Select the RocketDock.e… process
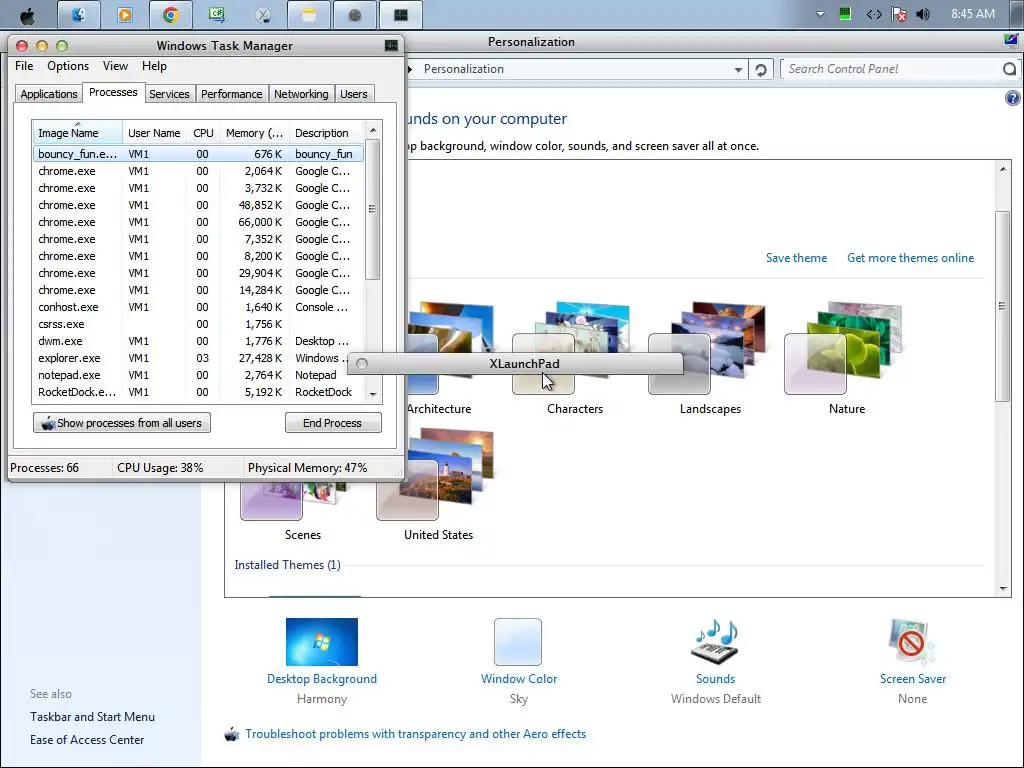The height and width of the screenshot is (768, 1024). point(199,392)
